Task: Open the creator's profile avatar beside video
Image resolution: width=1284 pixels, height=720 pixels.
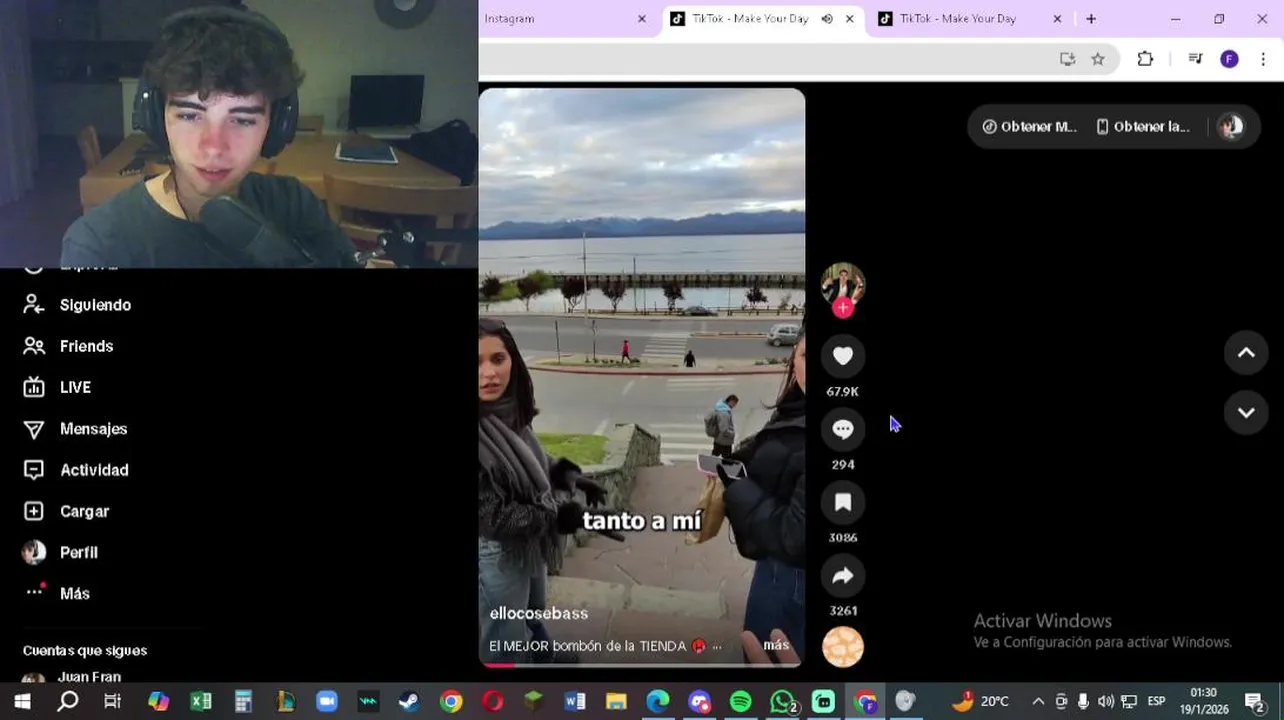Action: click(843, 284)
